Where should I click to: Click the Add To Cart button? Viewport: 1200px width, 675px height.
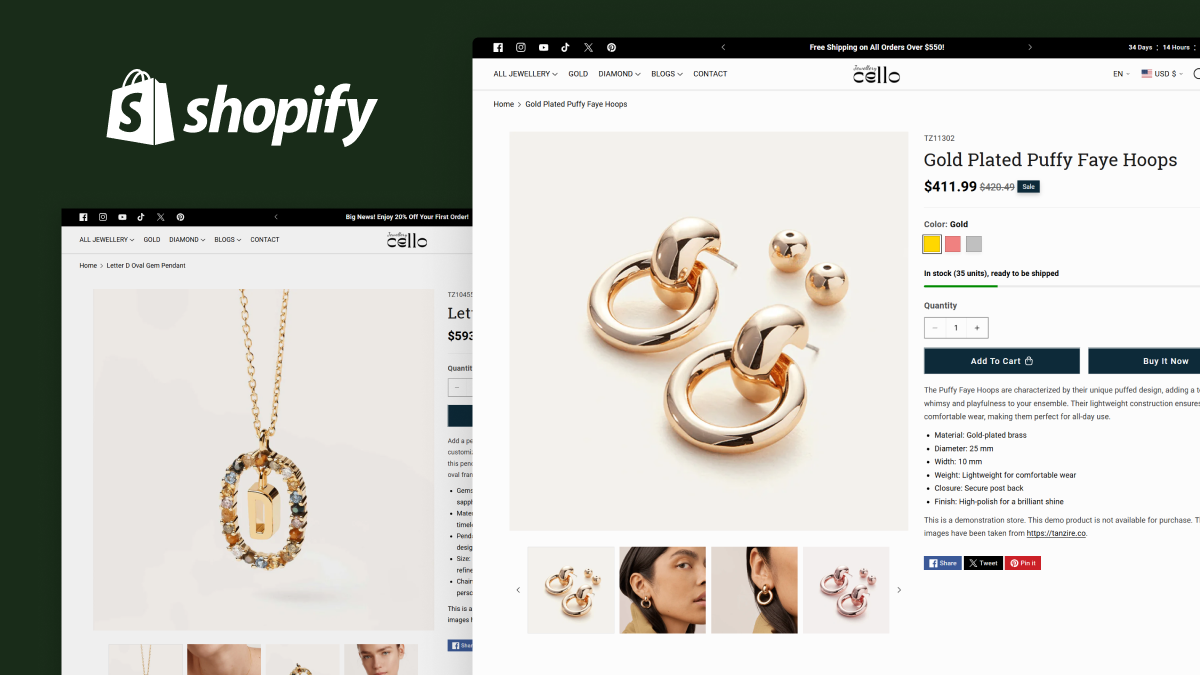coord(1002,361)
